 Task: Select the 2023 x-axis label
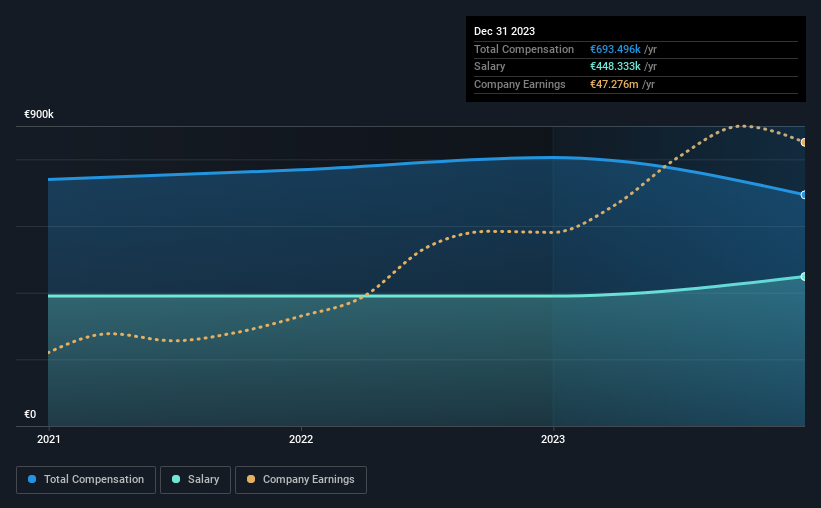[x=553, y=439]
